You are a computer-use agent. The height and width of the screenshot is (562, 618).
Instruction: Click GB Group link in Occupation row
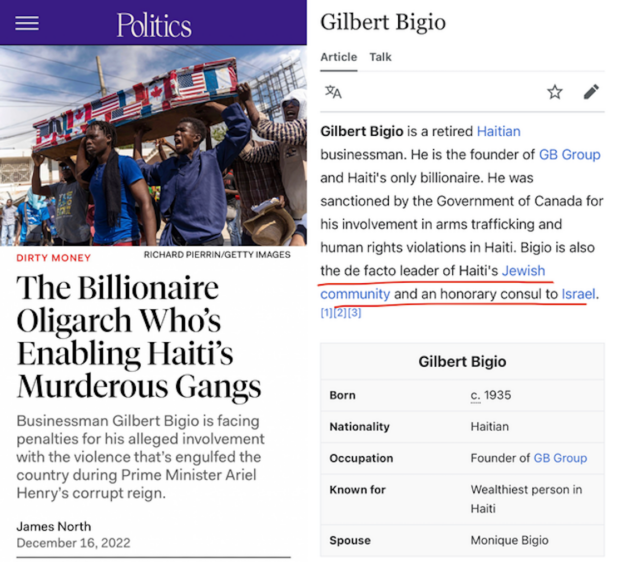[x=560, y=458]
